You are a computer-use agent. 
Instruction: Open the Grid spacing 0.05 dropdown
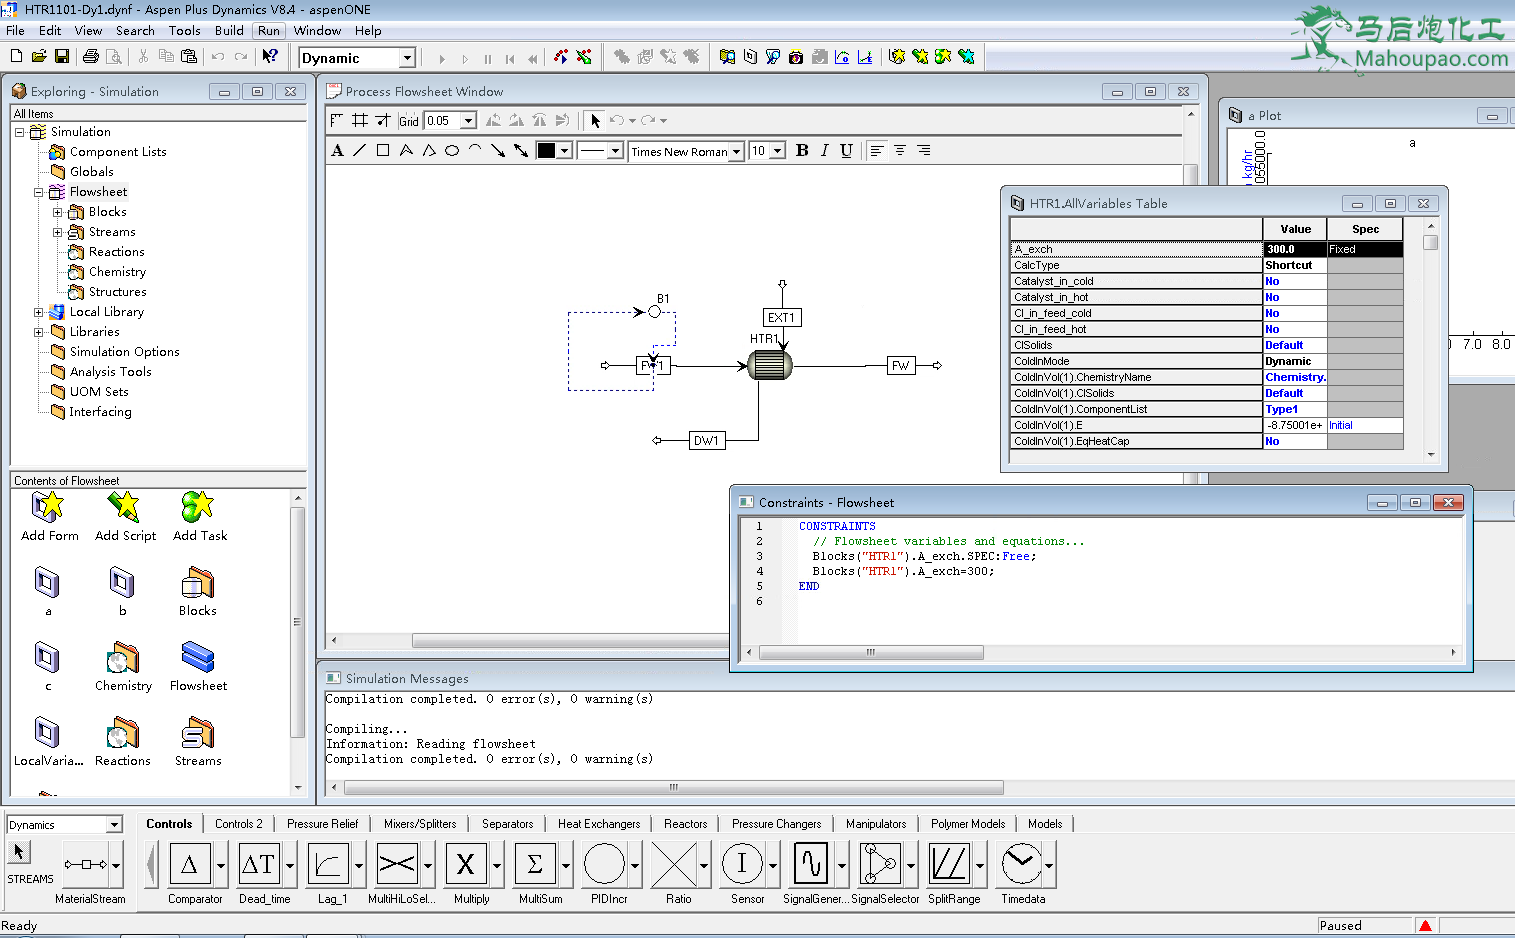(x=468, y=121)
